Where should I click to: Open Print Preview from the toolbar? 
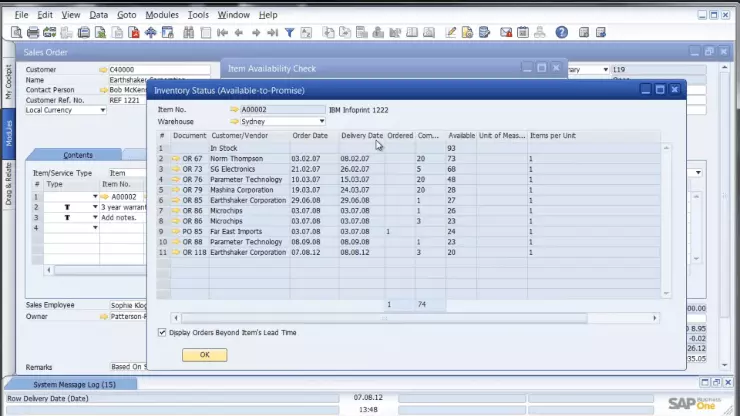(17, 33)
